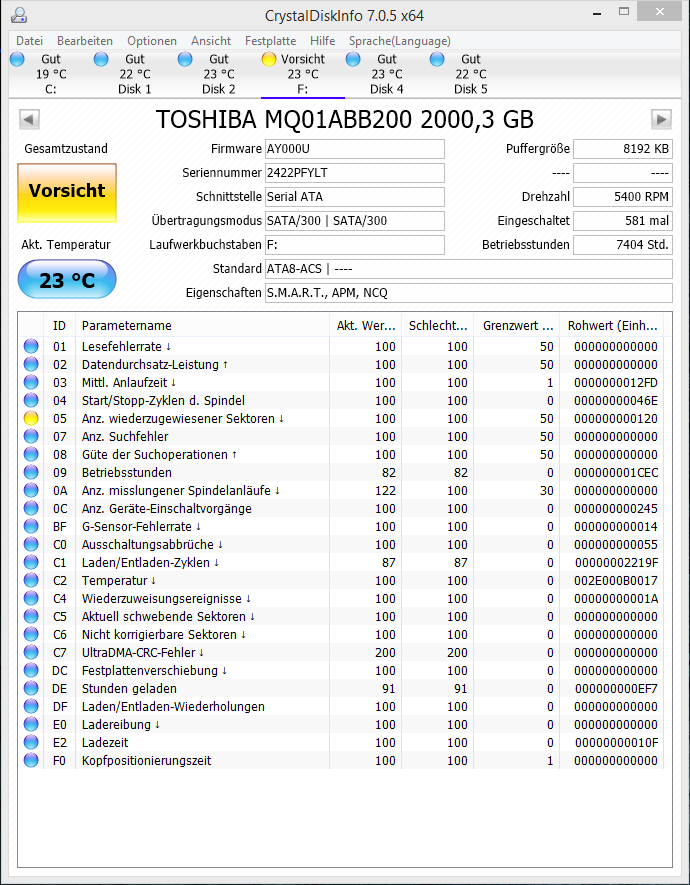The height and width of the screenshot is (885, 690).
Task: Click status icon for row 09 Betriebsstunden
Action: (x=31, y=472)
